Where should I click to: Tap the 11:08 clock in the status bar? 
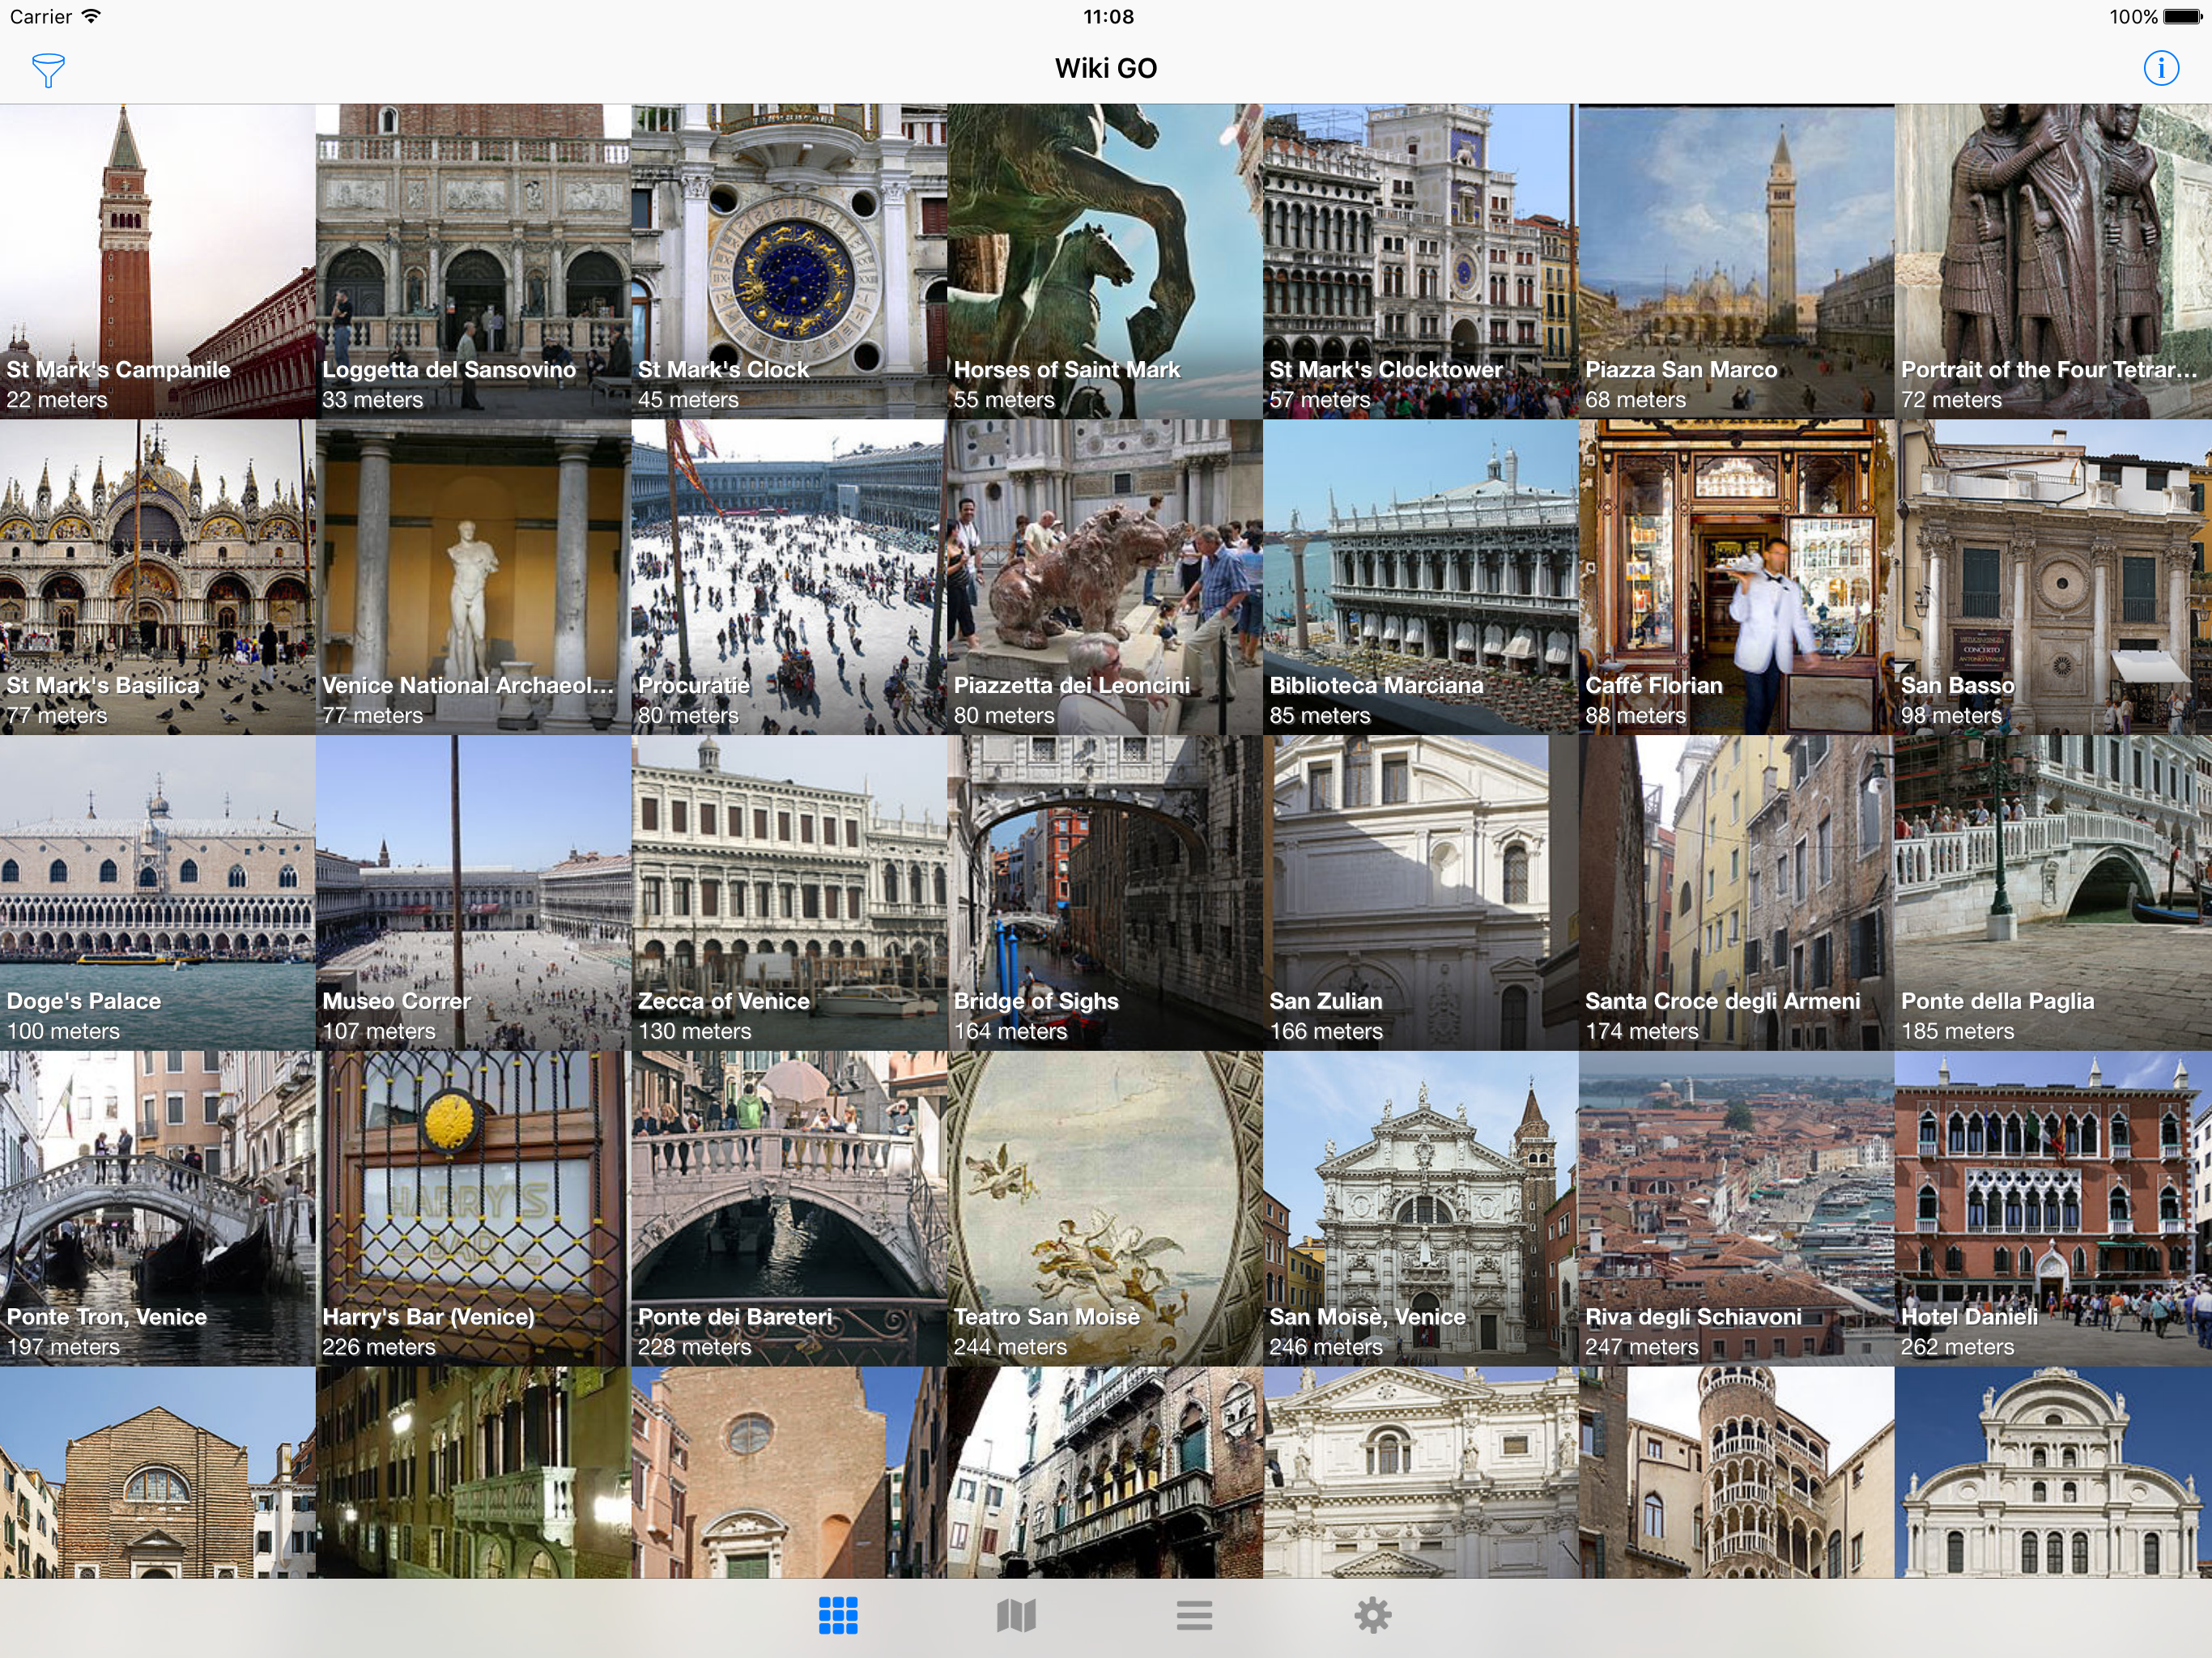pos(1108,17)
